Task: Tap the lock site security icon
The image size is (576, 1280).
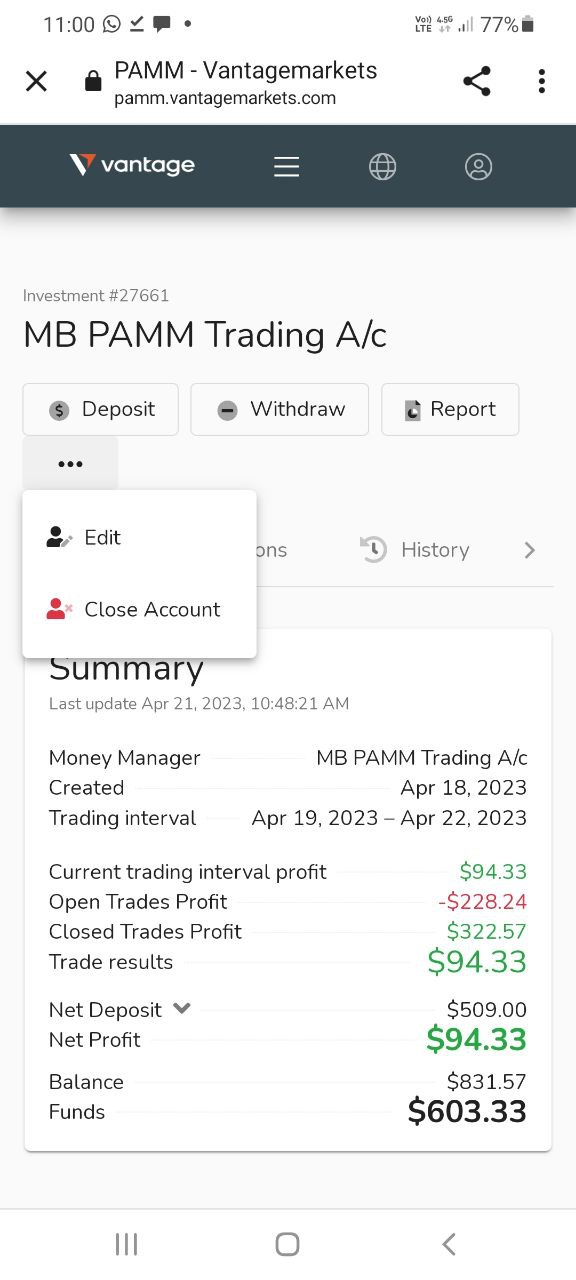Action: pos(93,82)
